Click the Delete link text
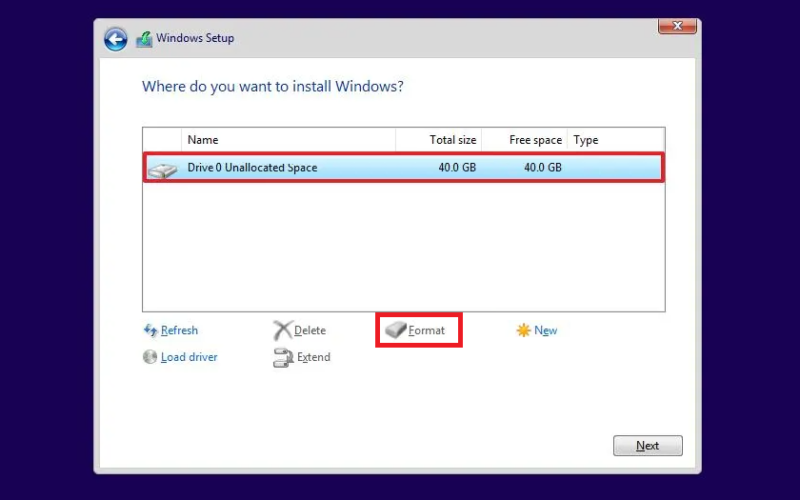Screen dimensions: 800x500 310,331
